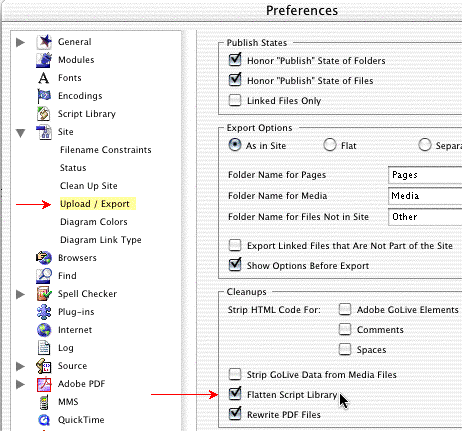Choose the Flat export radio option
This screenshot has width=462, height=431.
(x=330, y=145)
